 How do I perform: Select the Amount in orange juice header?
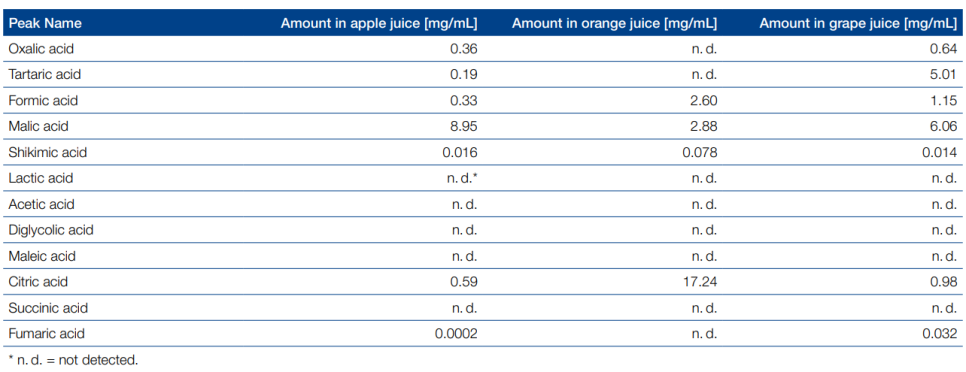614,23
